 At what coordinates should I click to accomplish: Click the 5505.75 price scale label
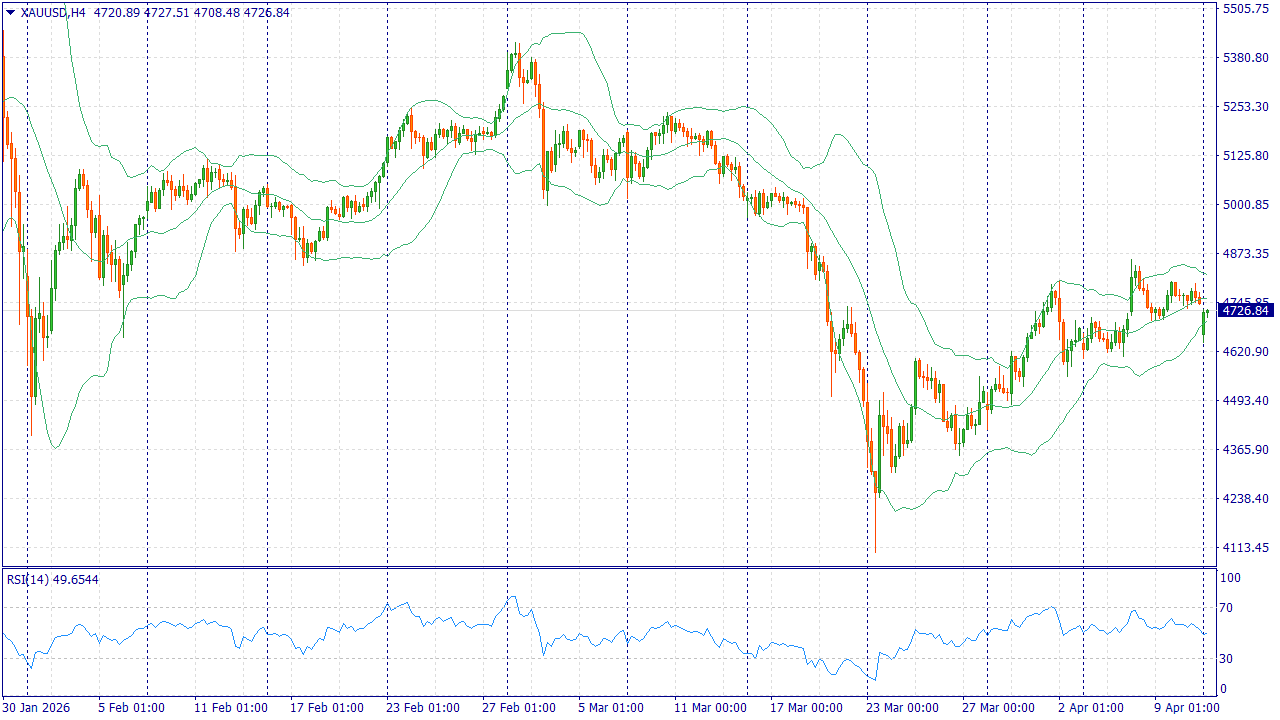[1246, 9]
